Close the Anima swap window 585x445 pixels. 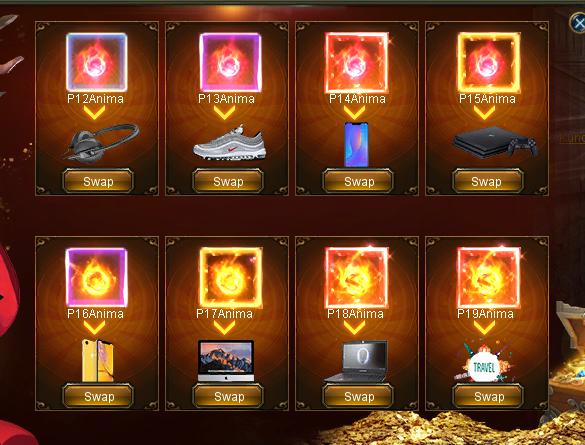click(x=578, y=23)
